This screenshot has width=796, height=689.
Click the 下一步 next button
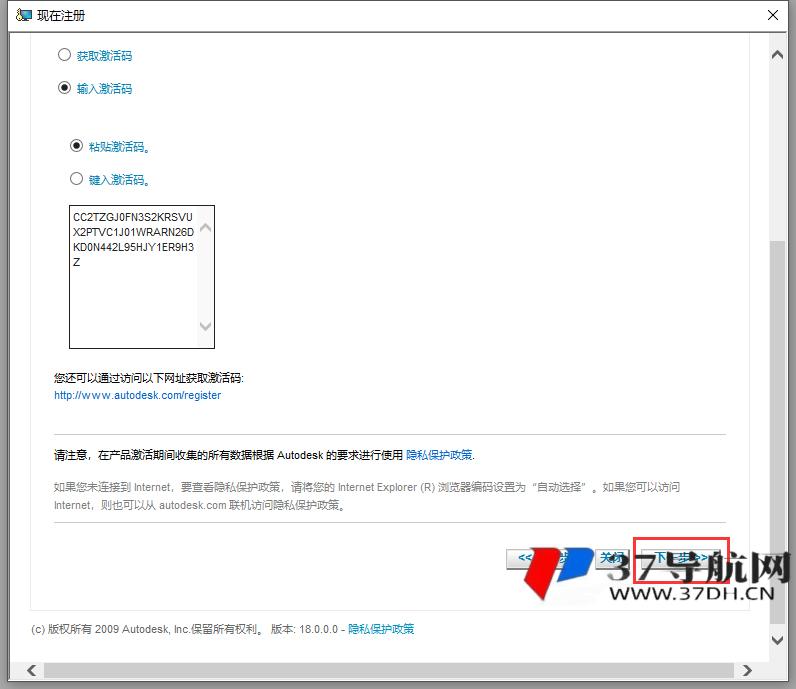click(x=681, y=559)
